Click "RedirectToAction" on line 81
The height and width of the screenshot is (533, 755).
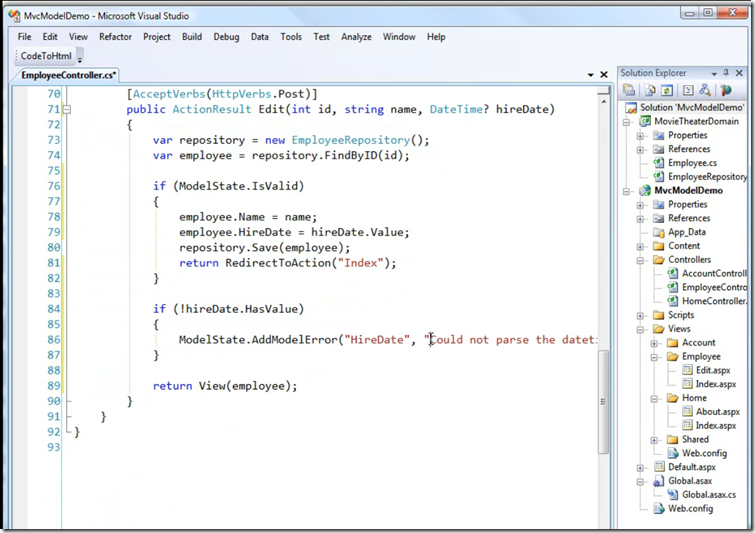(278, 263)
